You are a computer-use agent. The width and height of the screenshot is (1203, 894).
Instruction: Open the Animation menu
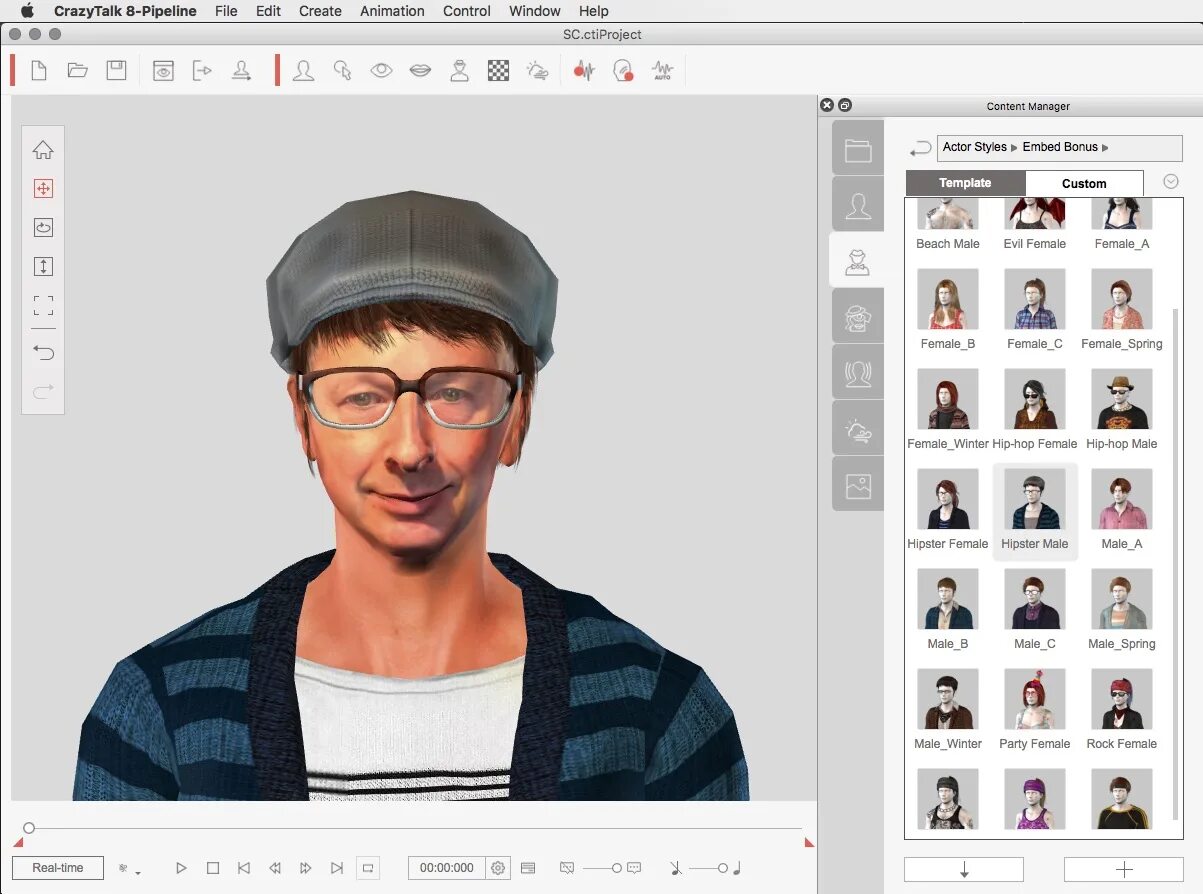pyautogui.click(x=392, y=11)
